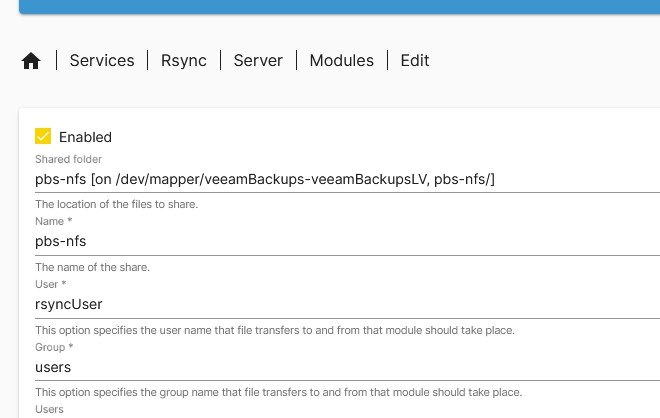The height and width of the screenshot is (418, 660).
Task: Navigate to Rsync breadcrumb
Action: [184, 61]
